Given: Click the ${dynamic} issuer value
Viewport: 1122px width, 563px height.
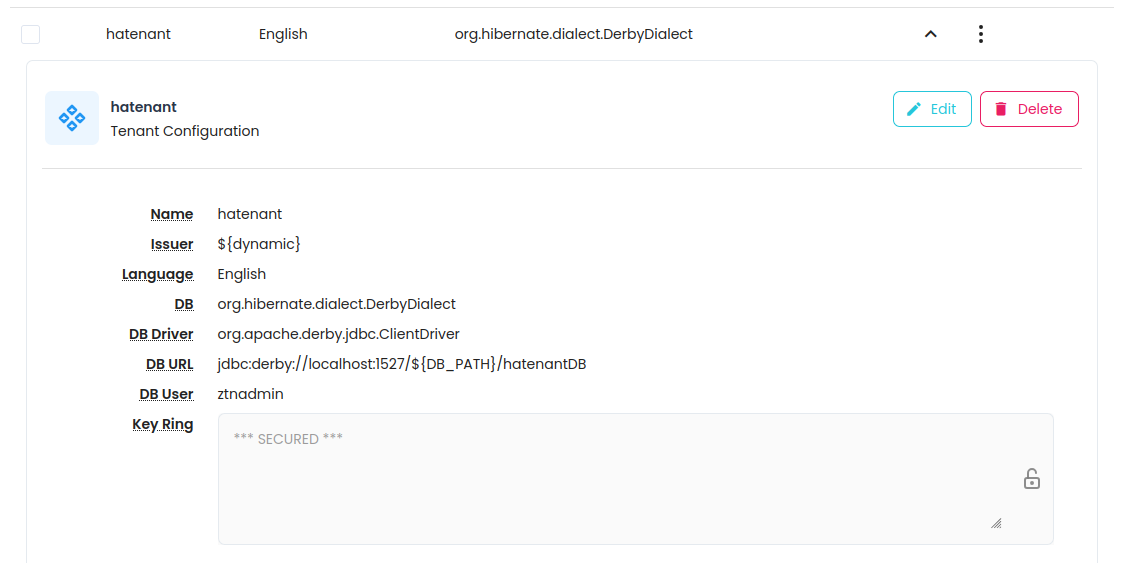Looking at the screenshot, I should [259, 244].
